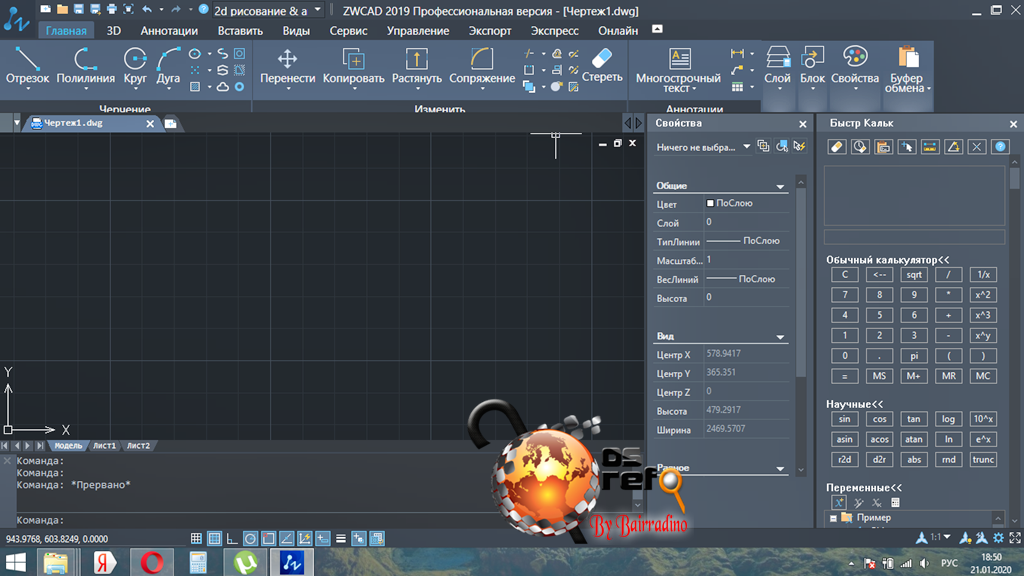Open the Сервис ribbon tab
Image resolution: width=1024 pixels, height=576 pixels.
[348, 31]
